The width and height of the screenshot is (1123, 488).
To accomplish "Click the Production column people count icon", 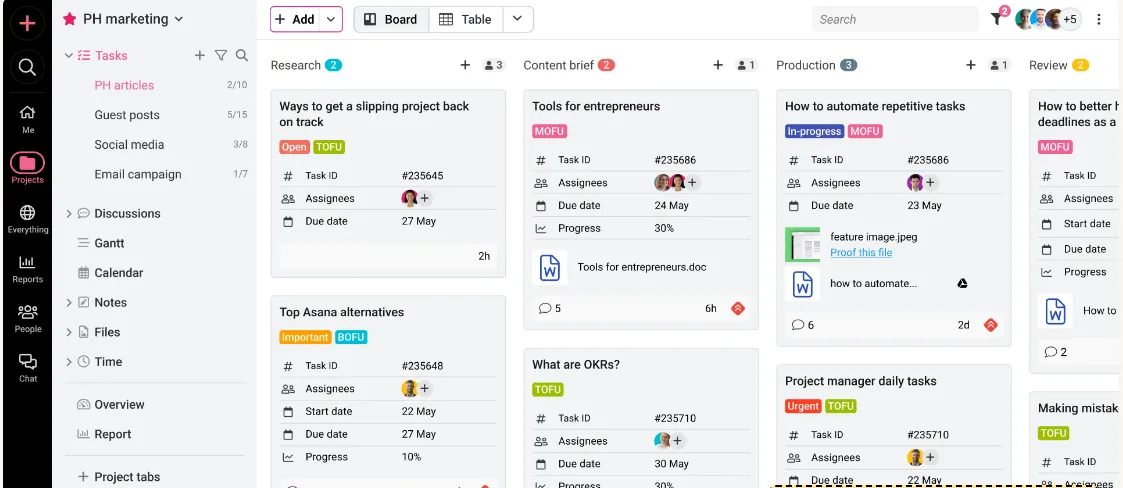I will [x=999, y=65].
